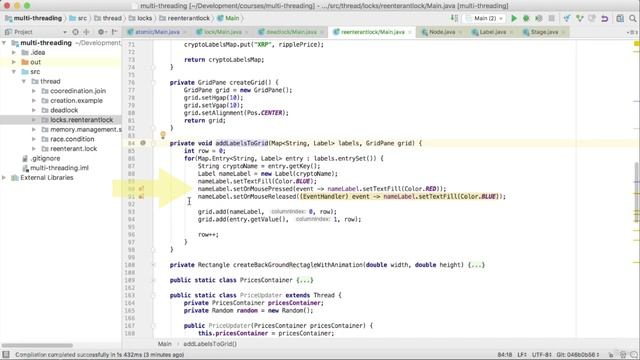The height and width of the screenshot is (360, 640).
Task: Expand folded createBackGroundRectagleWithAnimation body
Action: pos(476,265)
